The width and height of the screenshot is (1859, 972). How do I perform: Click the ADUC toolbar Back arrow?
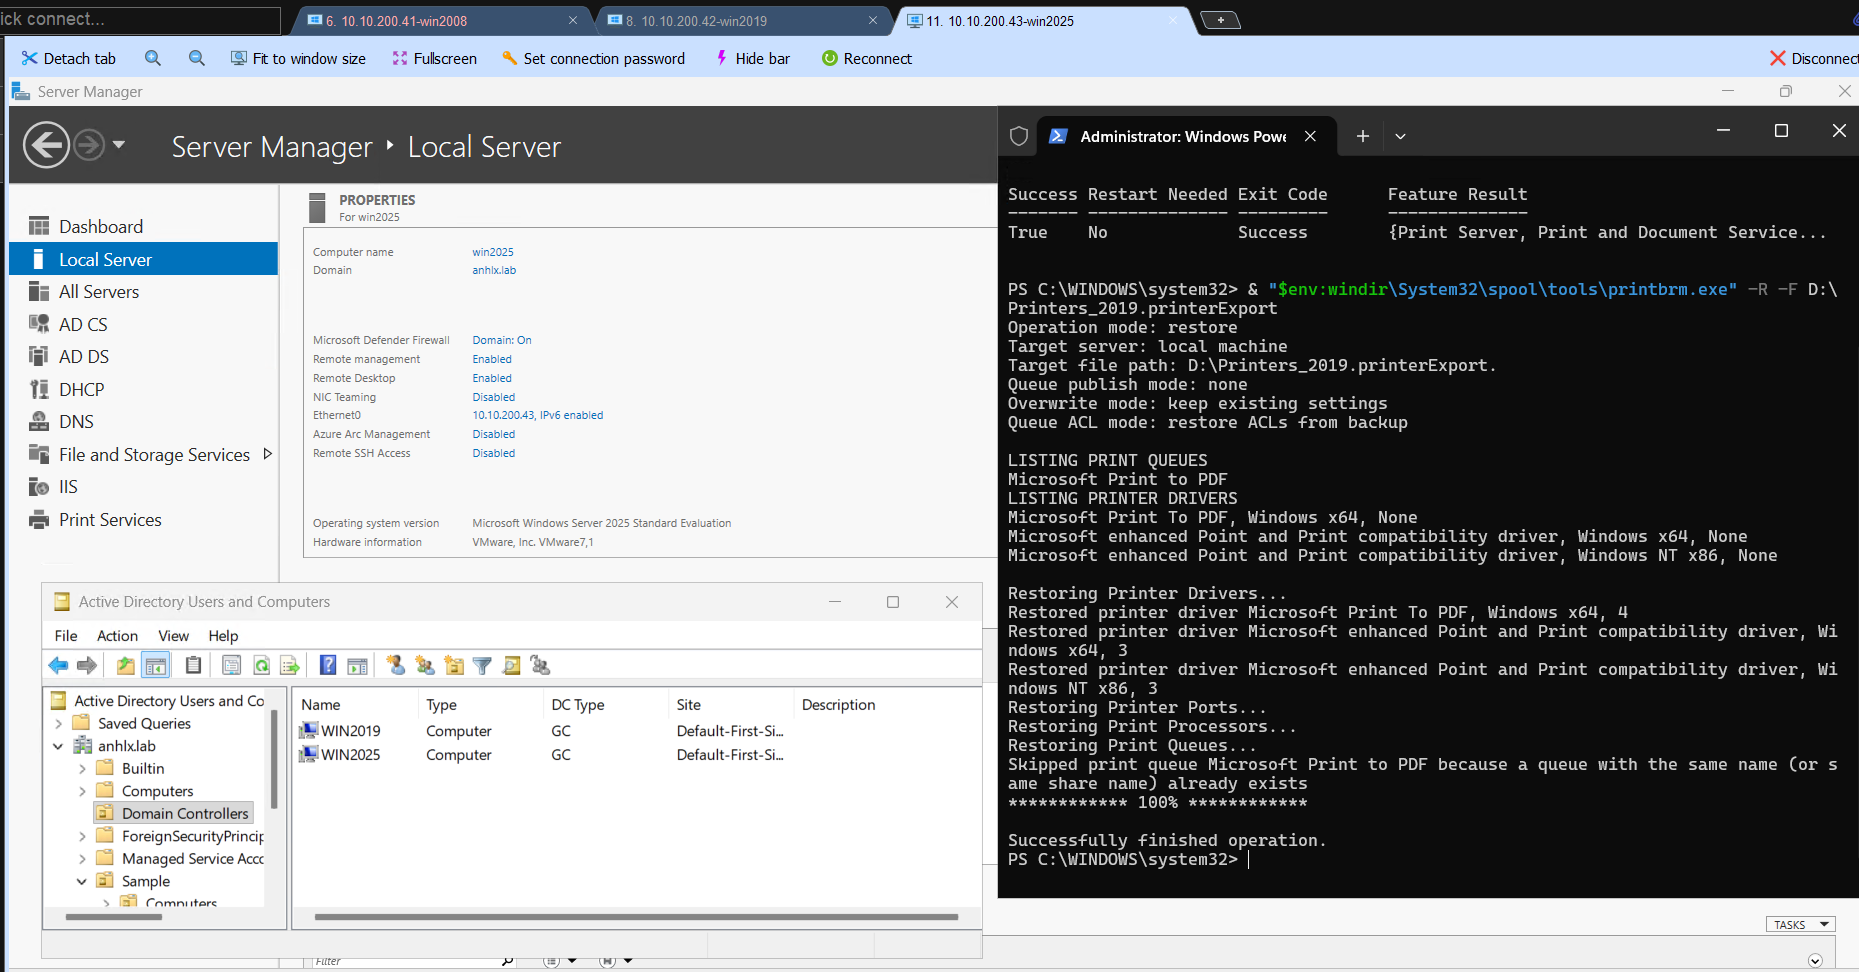point(59,665)
